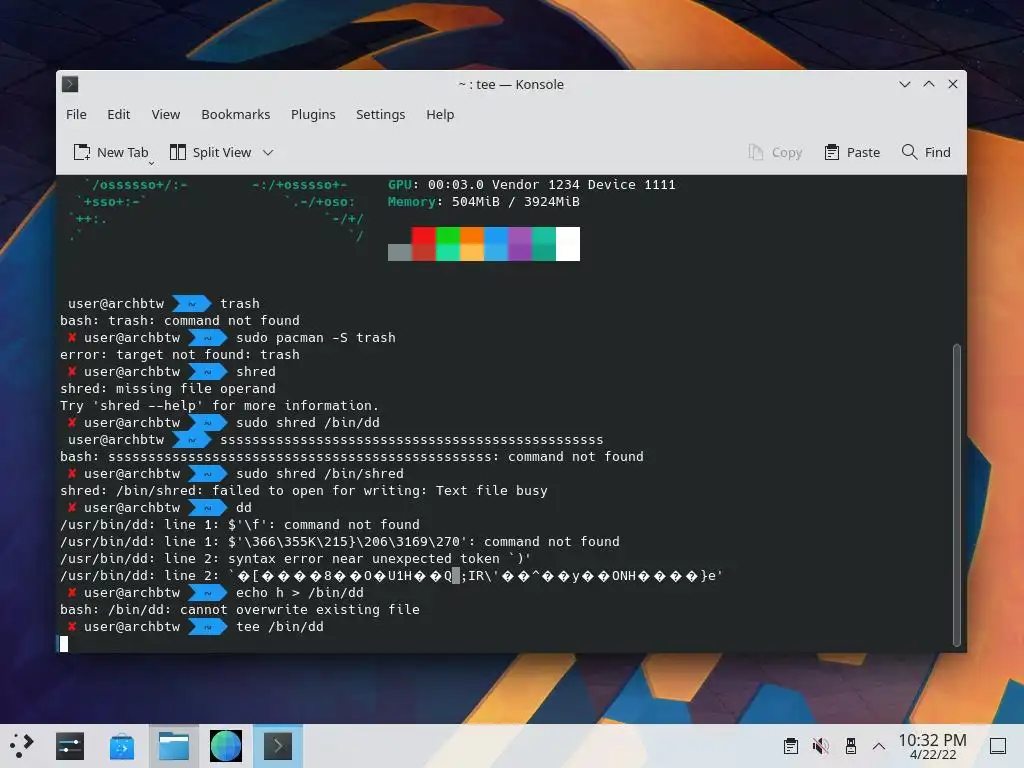This screenshot has width=1024, height=768.
Task: Open the web browser globe icon in taskbar
Action: pos(226,745)
